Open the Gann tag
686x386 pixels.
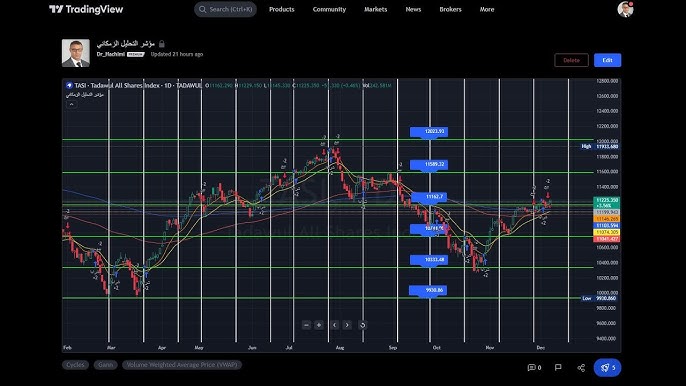coord(105,365)
